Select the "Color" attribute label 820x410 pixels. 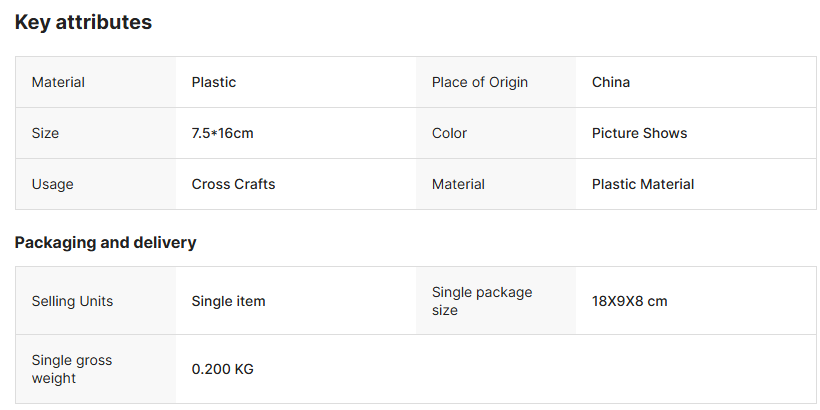click(x=449, y=133)
